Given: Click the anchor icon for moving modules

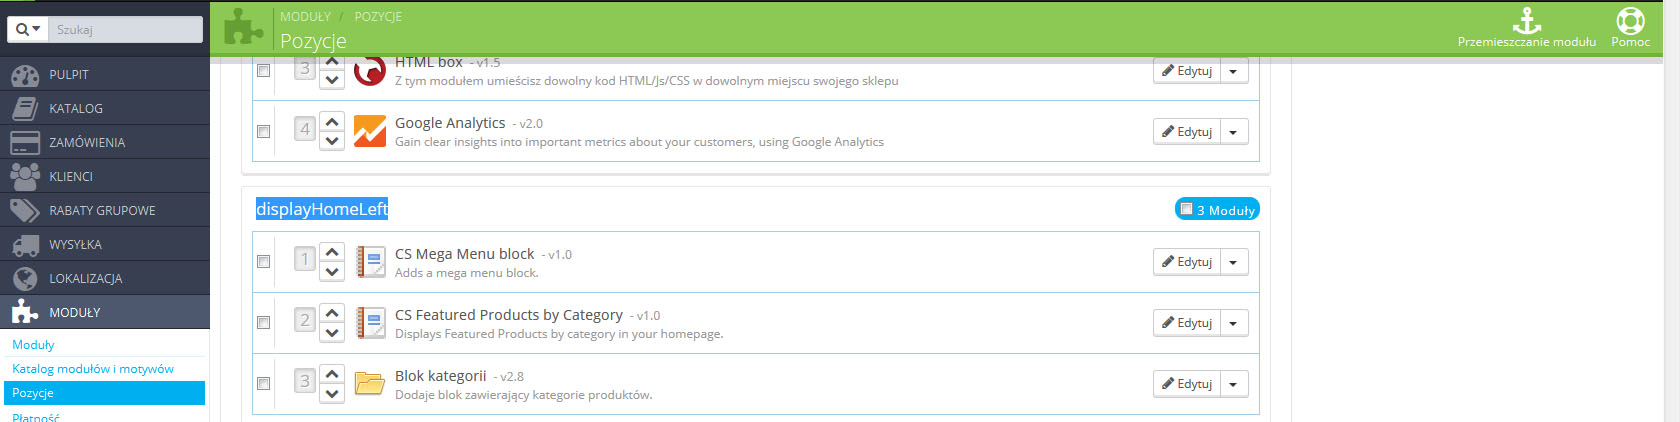Looking at the screenshot, I should pyautogui.click(x=1526, y=20).
